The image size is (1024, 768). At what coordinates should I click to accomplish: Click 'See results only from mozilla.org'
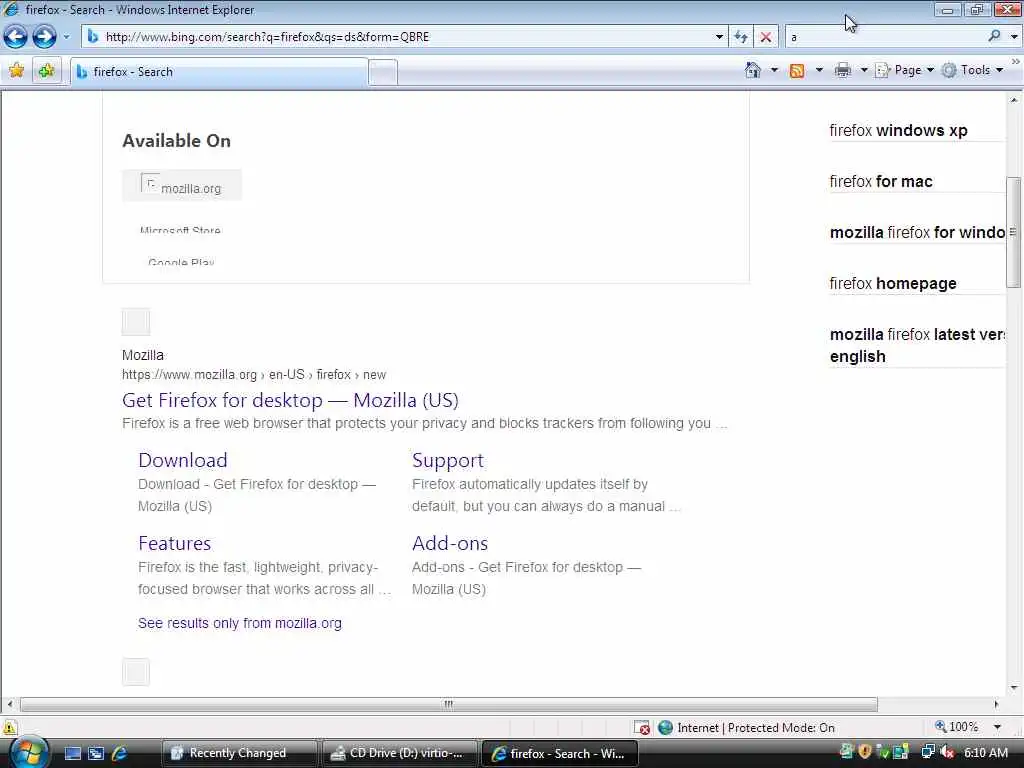coord(240,623)
